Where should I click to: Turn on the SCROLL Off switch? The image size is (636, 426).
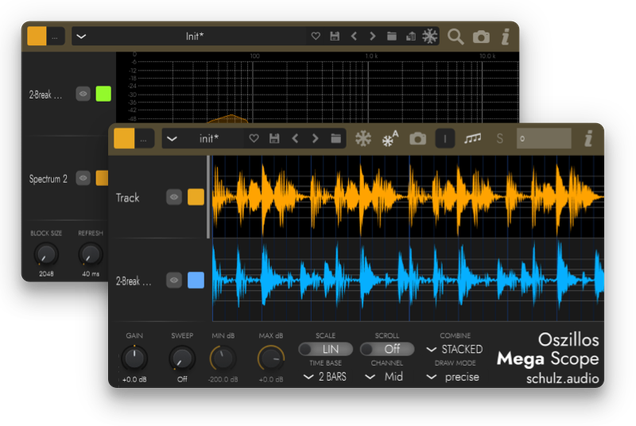click(386, 349)
